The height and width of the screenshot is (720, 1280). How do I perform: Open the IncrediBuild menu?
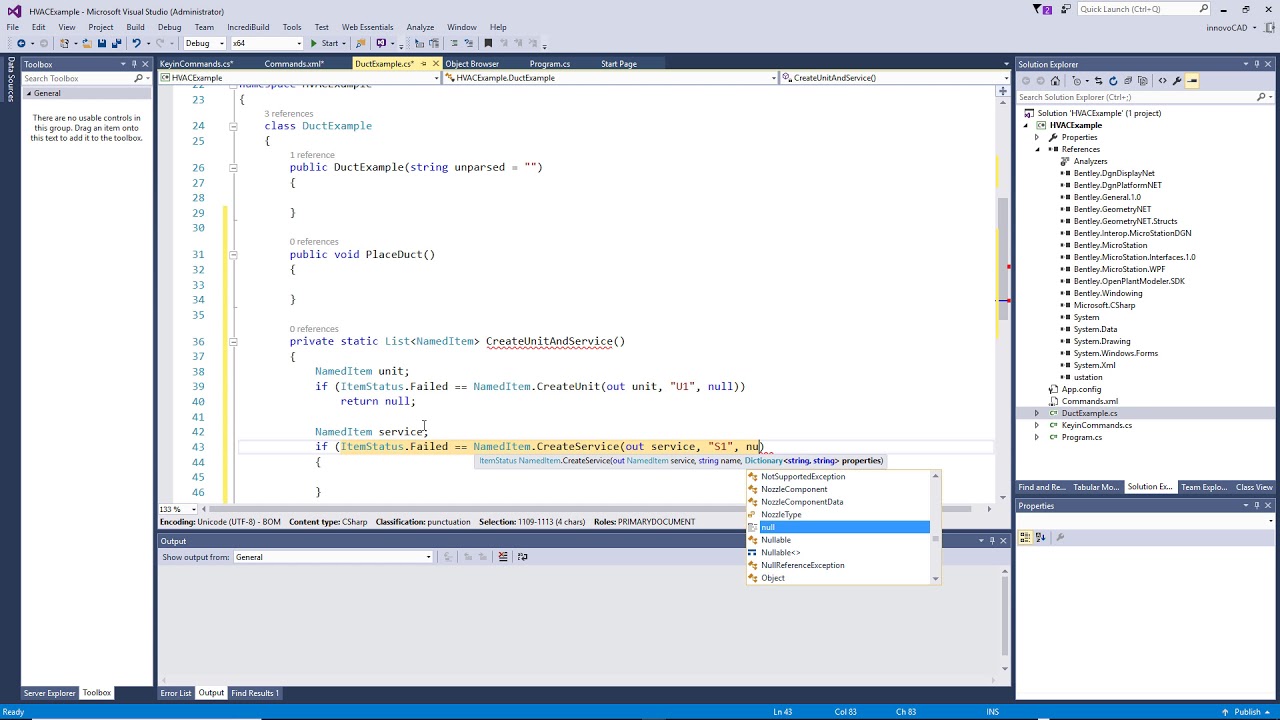[248, 27]
